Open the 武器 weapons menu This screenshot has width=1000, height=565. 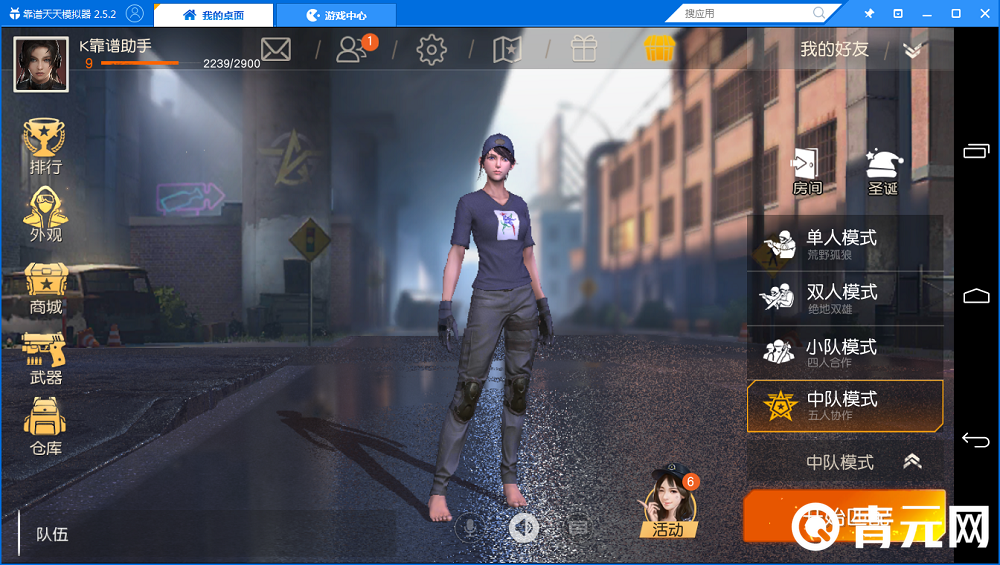pyautogui.click(x=45, y=359)
